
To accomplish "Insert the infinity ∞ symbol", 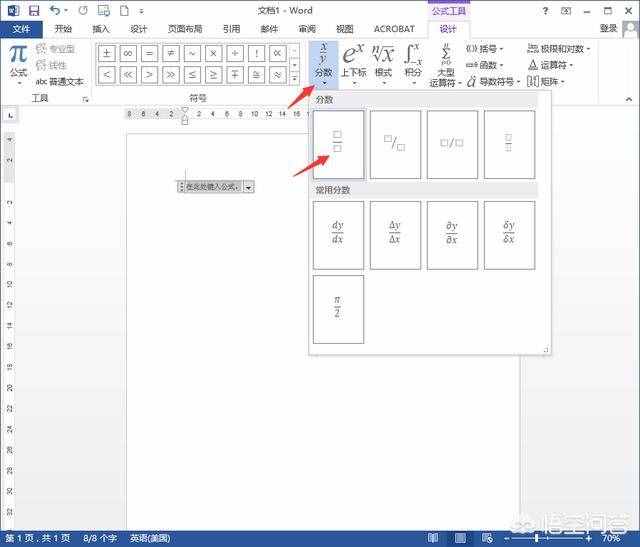I will point(128,53).
